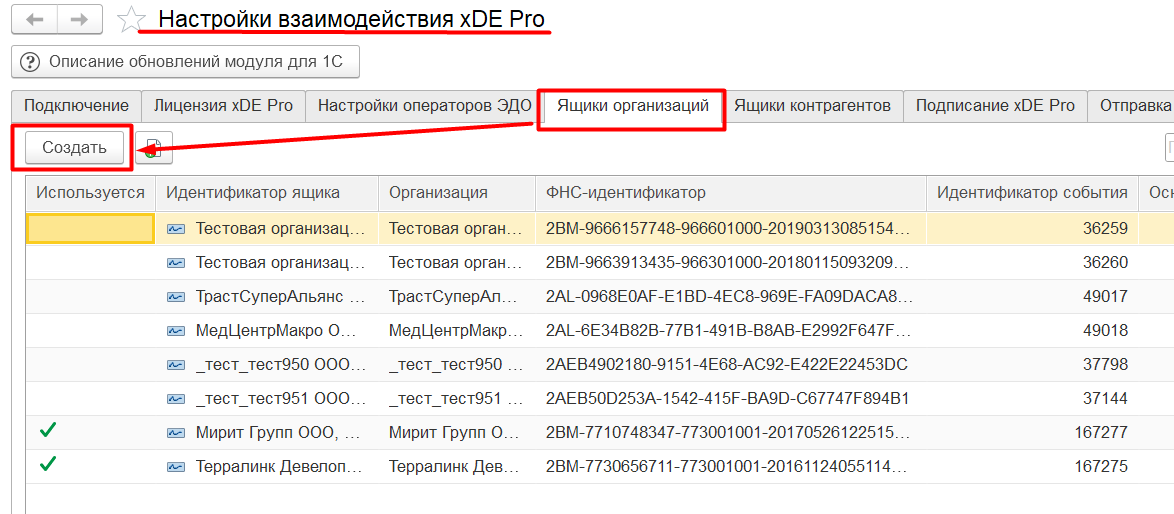Click mailbox icon in _тест_тест950 row
The height and width of the screenshot is (514, 1174).
click(x=176, y=365)
